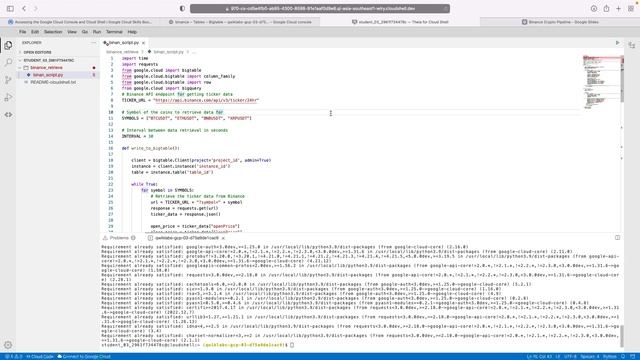Image resolution: width=640 pixels, height=360 pixels.
Task: Open Source Control view in activity bar
Action: click(8, 80)
